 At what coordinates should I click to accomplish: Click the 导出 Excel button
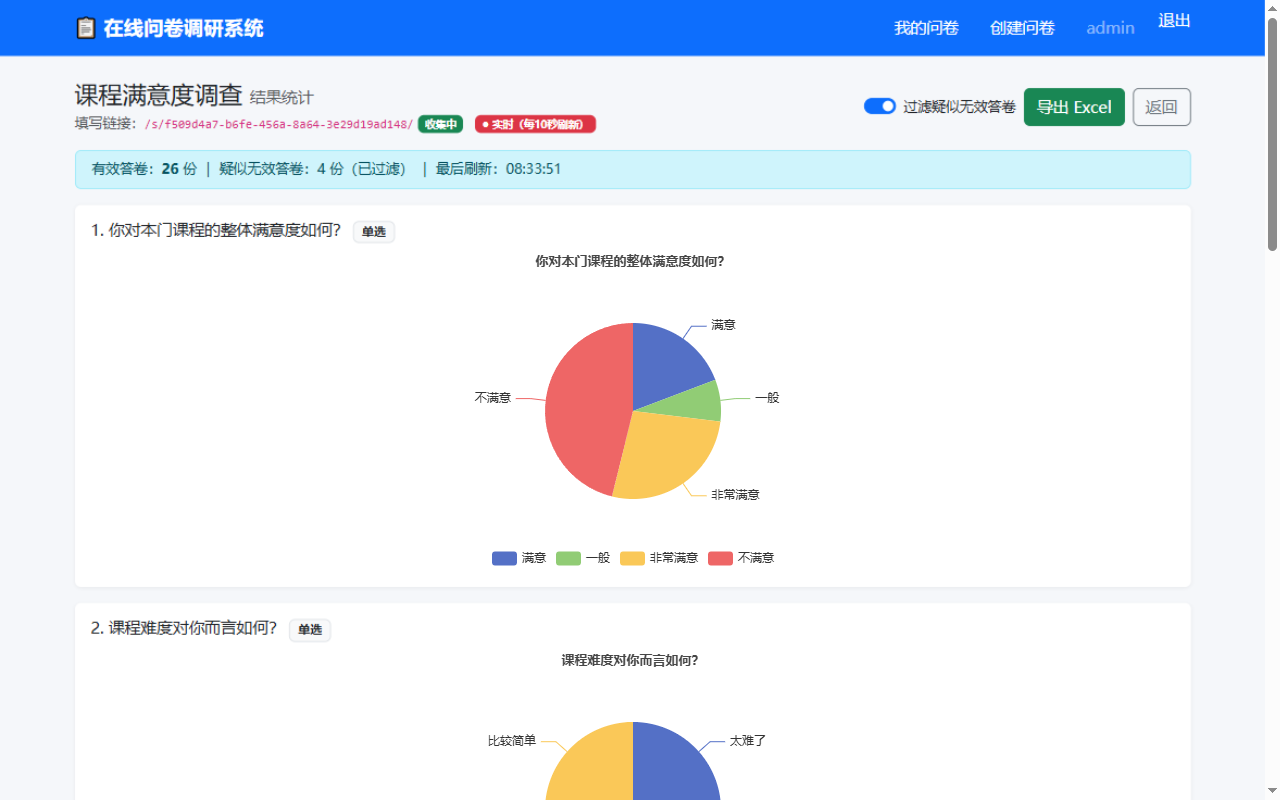click(x=1074, y=107)
